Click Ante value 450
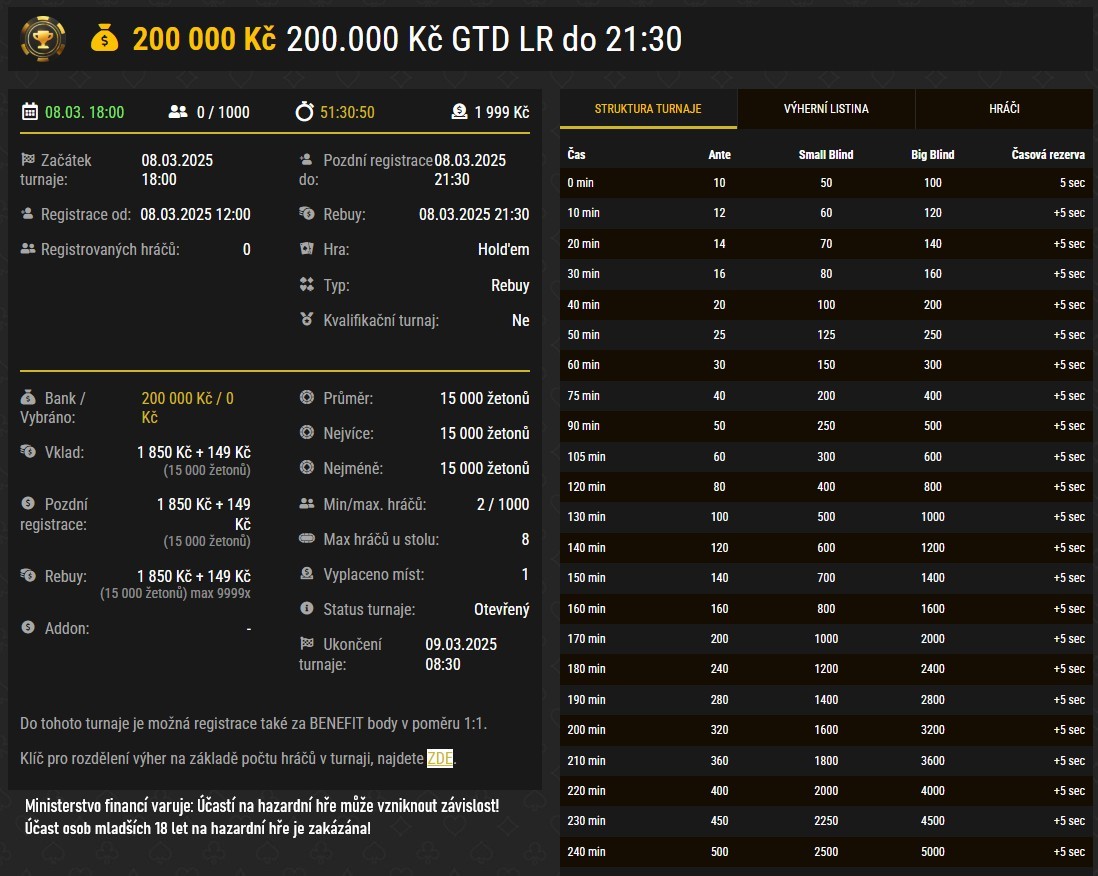 tap(719, 821)
